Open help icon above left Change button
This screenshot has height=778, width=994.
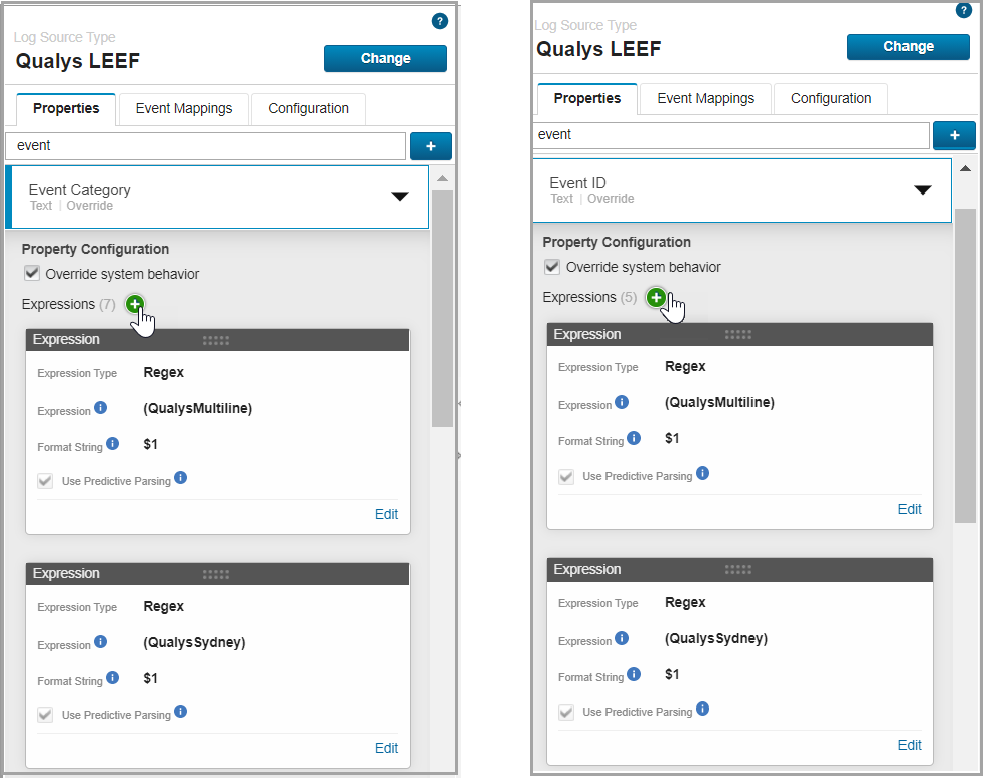tap(439, 21)
